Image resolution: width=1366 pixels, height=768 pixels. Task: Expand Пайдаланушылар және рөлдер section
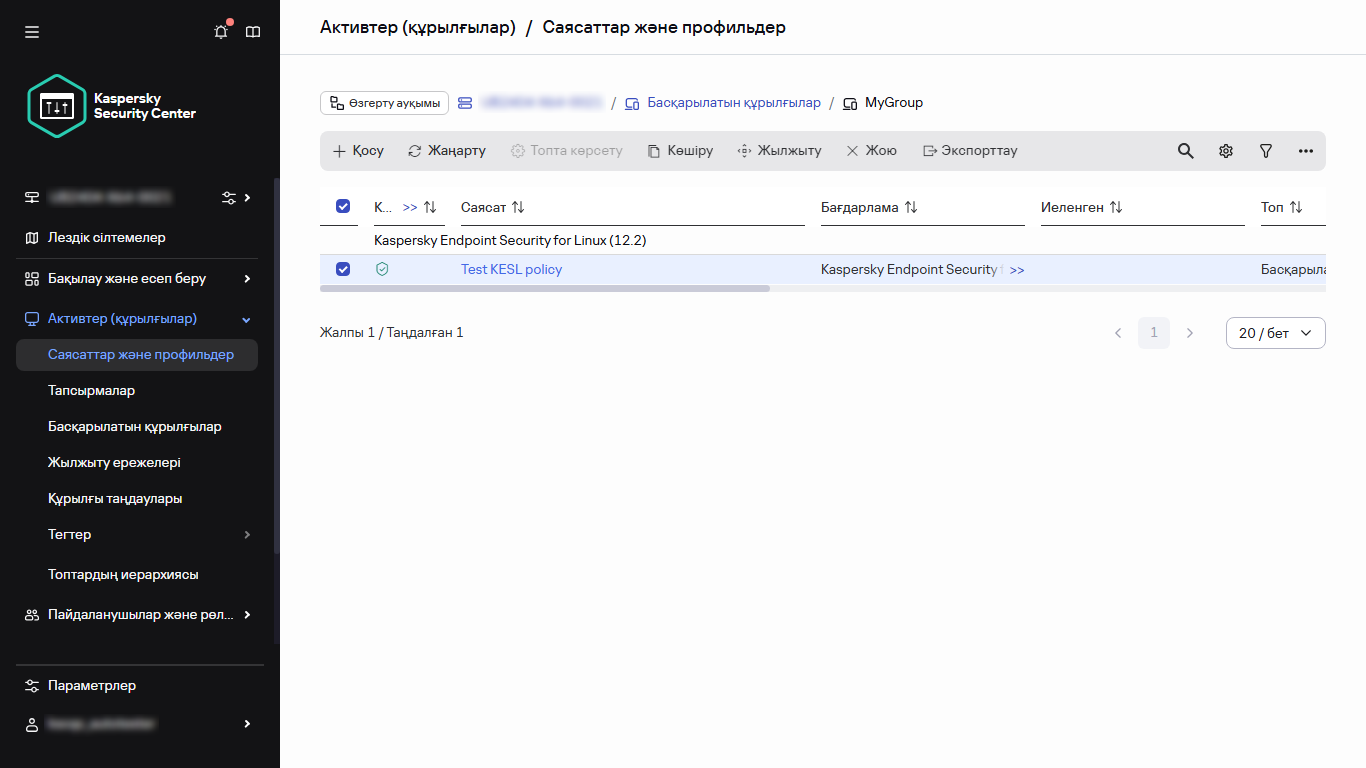click(x=247, y=615)
